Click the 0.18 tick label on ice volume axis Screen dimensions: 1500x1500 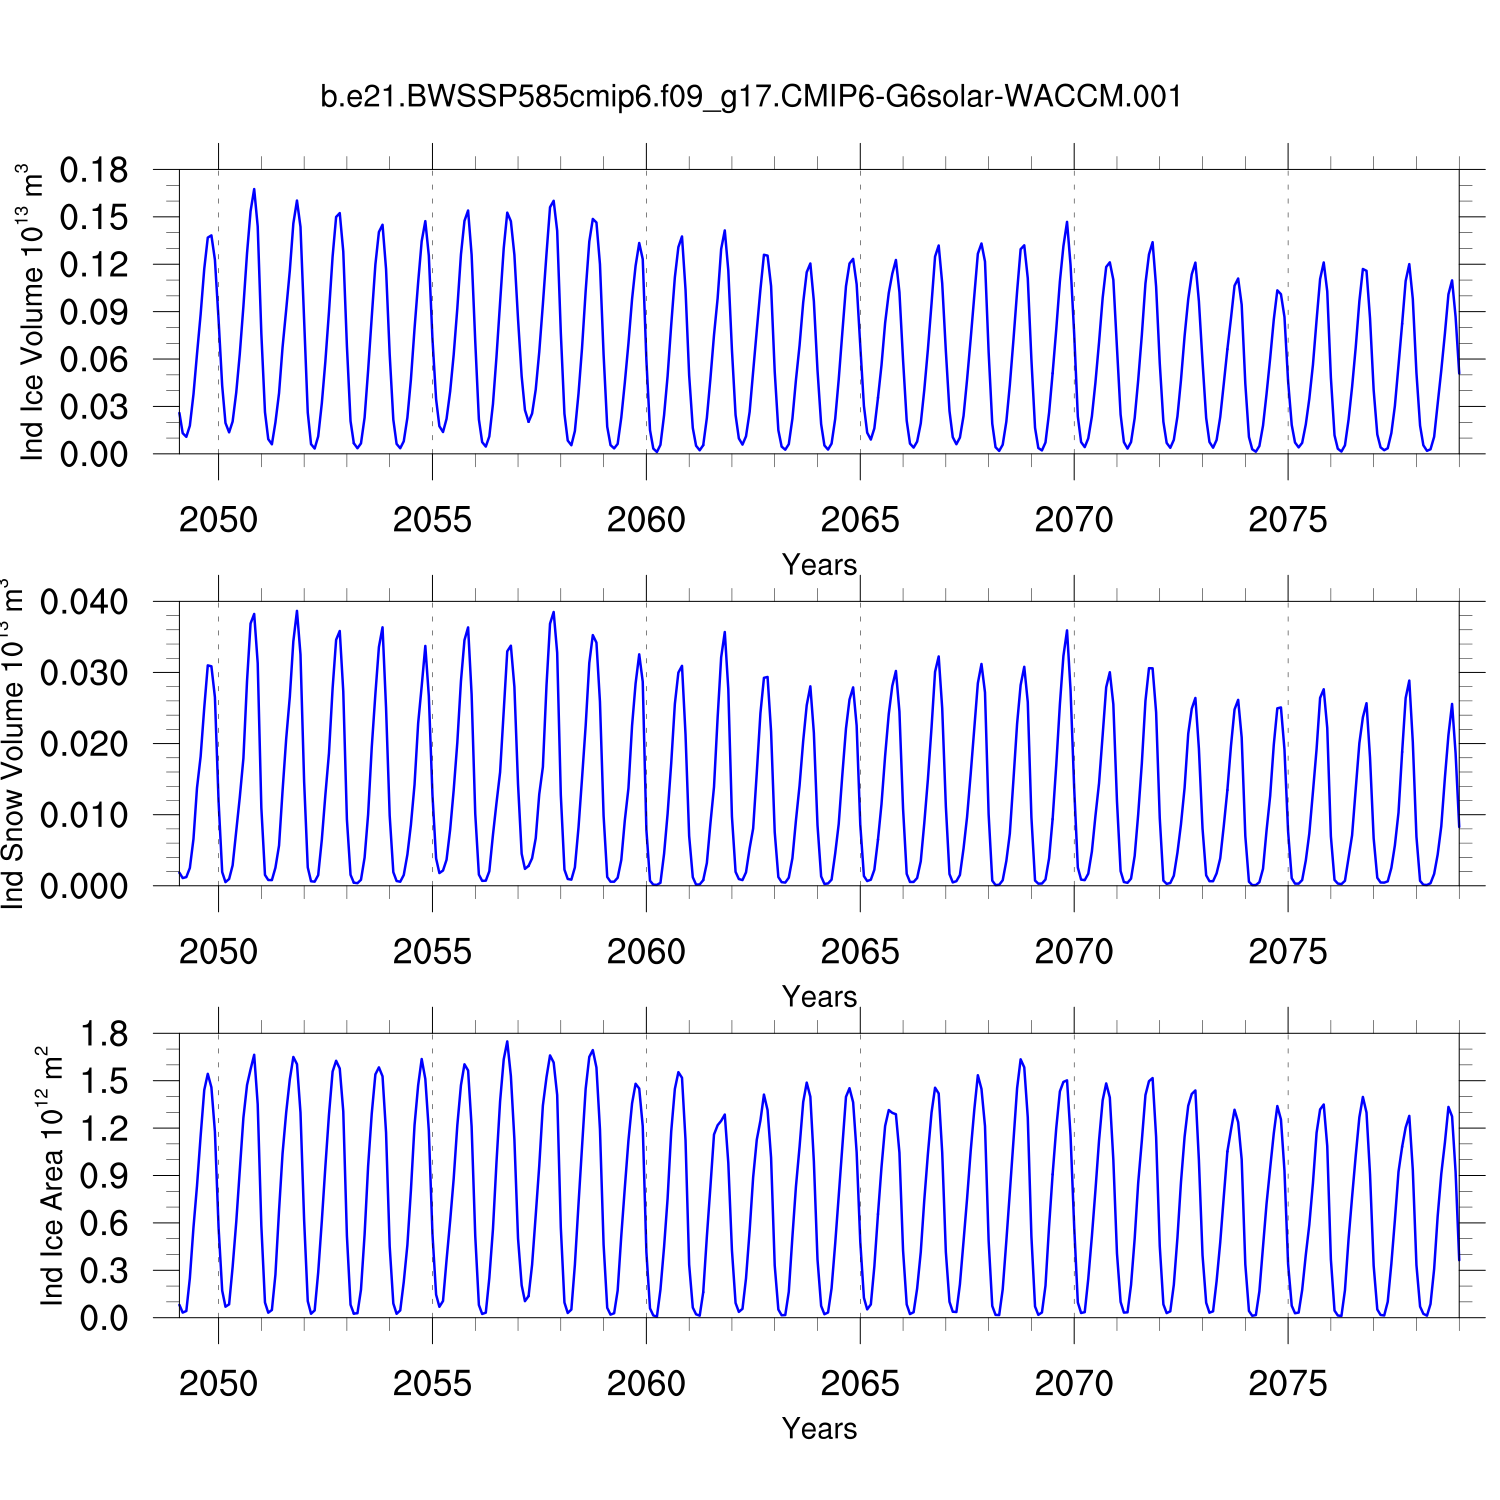(94, 171)
